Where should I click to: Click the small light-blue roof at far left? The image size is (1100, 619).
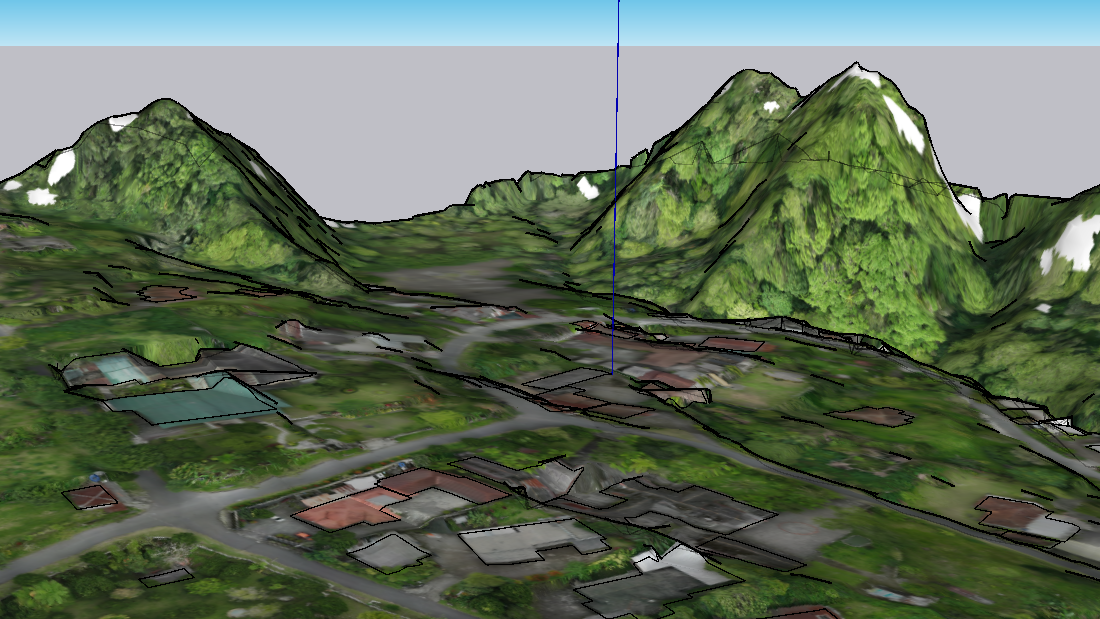pyautogui.click(x=120, y=369)
